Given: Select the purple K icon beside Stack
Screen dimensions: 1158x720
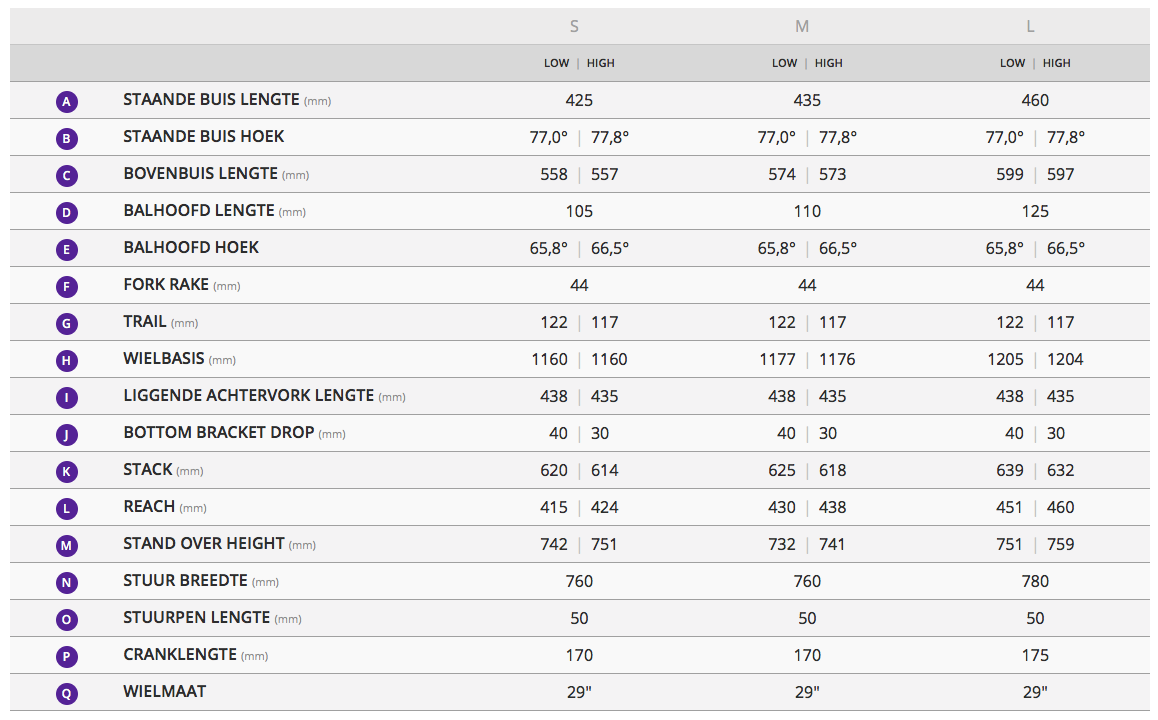Looking at the screenshot, I should coord(67,472).
